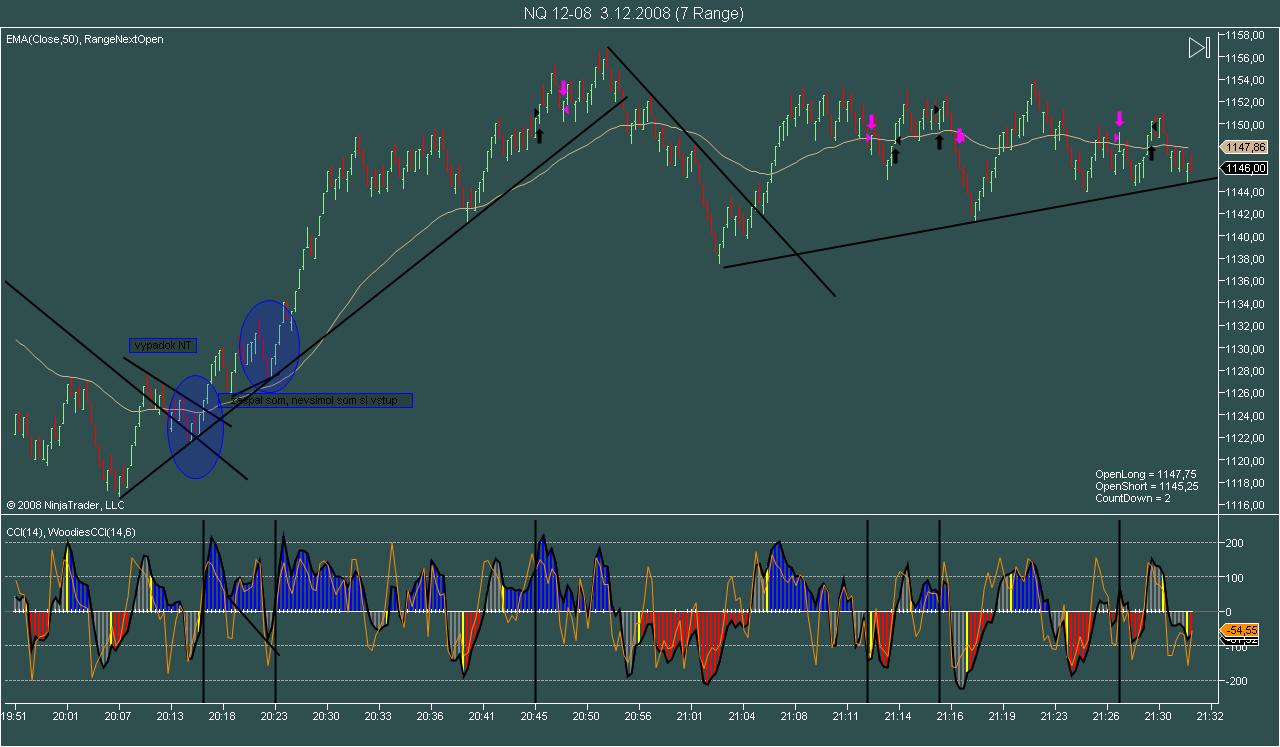
Task: Select the 'zaspal som, nevsimol som si vstup' note
Action: (x=316, y=400)
